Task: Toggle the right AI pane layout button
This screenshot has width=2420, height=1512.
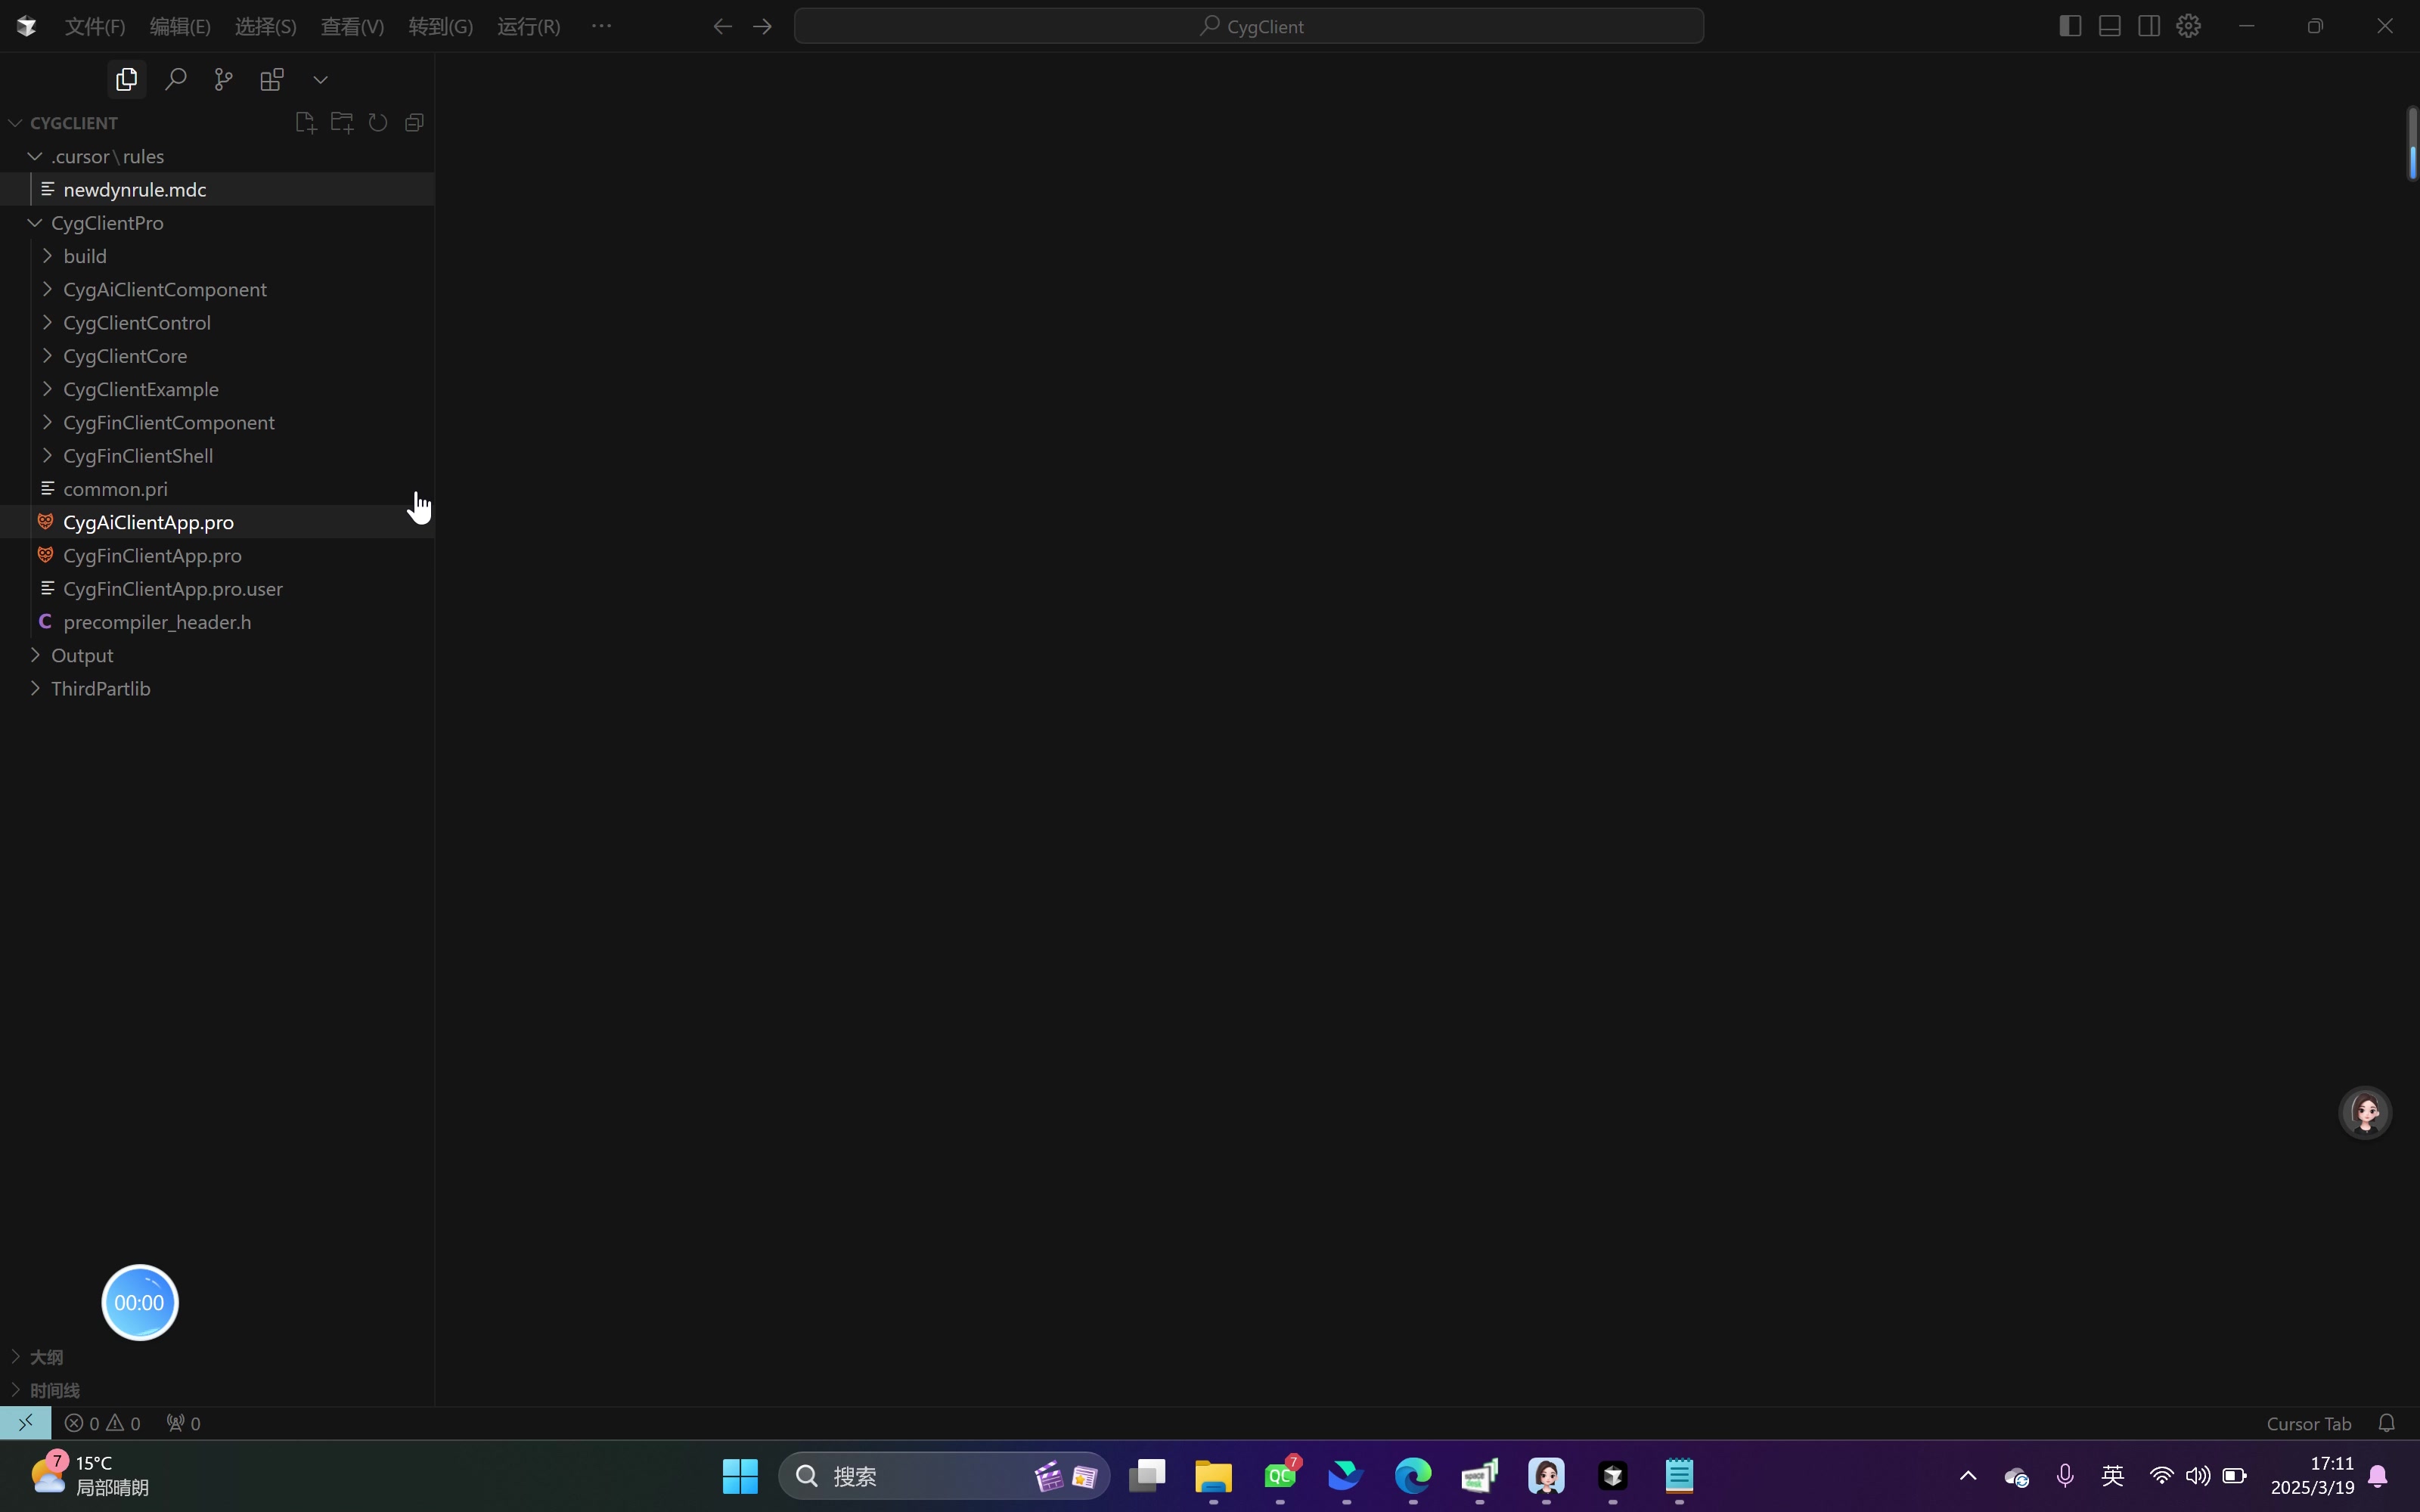Action: pos(2148,26)
